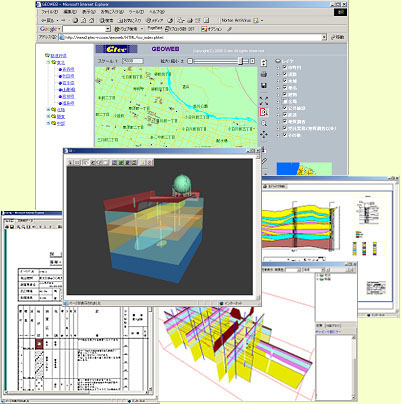401x404 pixels.
Task: Click the red icon ending 3D viewer toolbar
Action: point(150,163)
